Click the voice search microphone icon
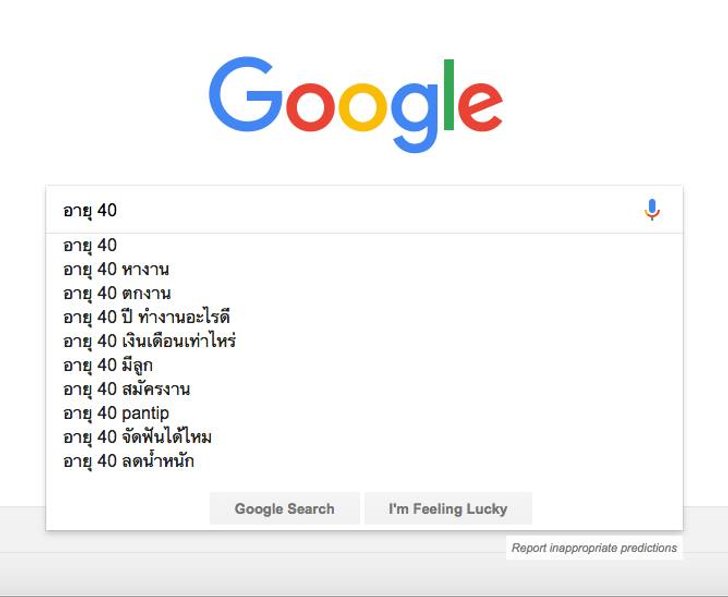 652,210
